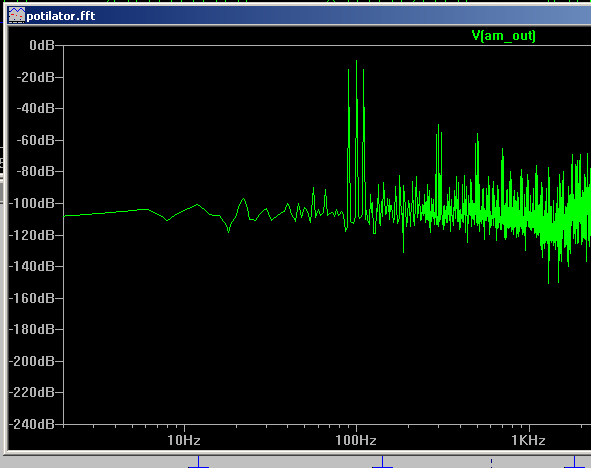This screenshot has width=591, height=468.
Task: Click the -140dB axis label
Action: [x=32, y=266]
